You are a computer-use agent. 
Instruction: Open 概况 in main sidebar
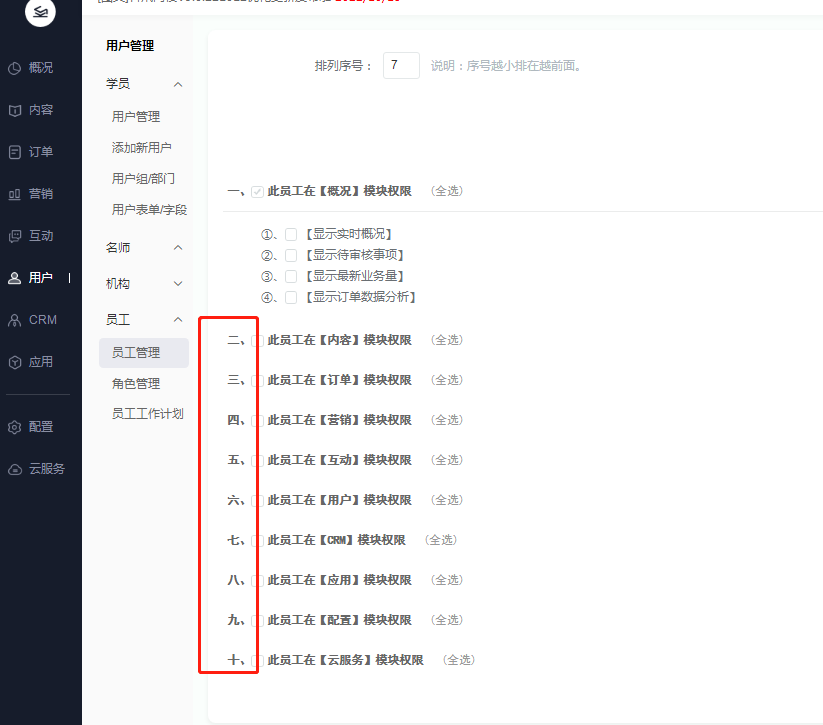[x=41, y=68]
